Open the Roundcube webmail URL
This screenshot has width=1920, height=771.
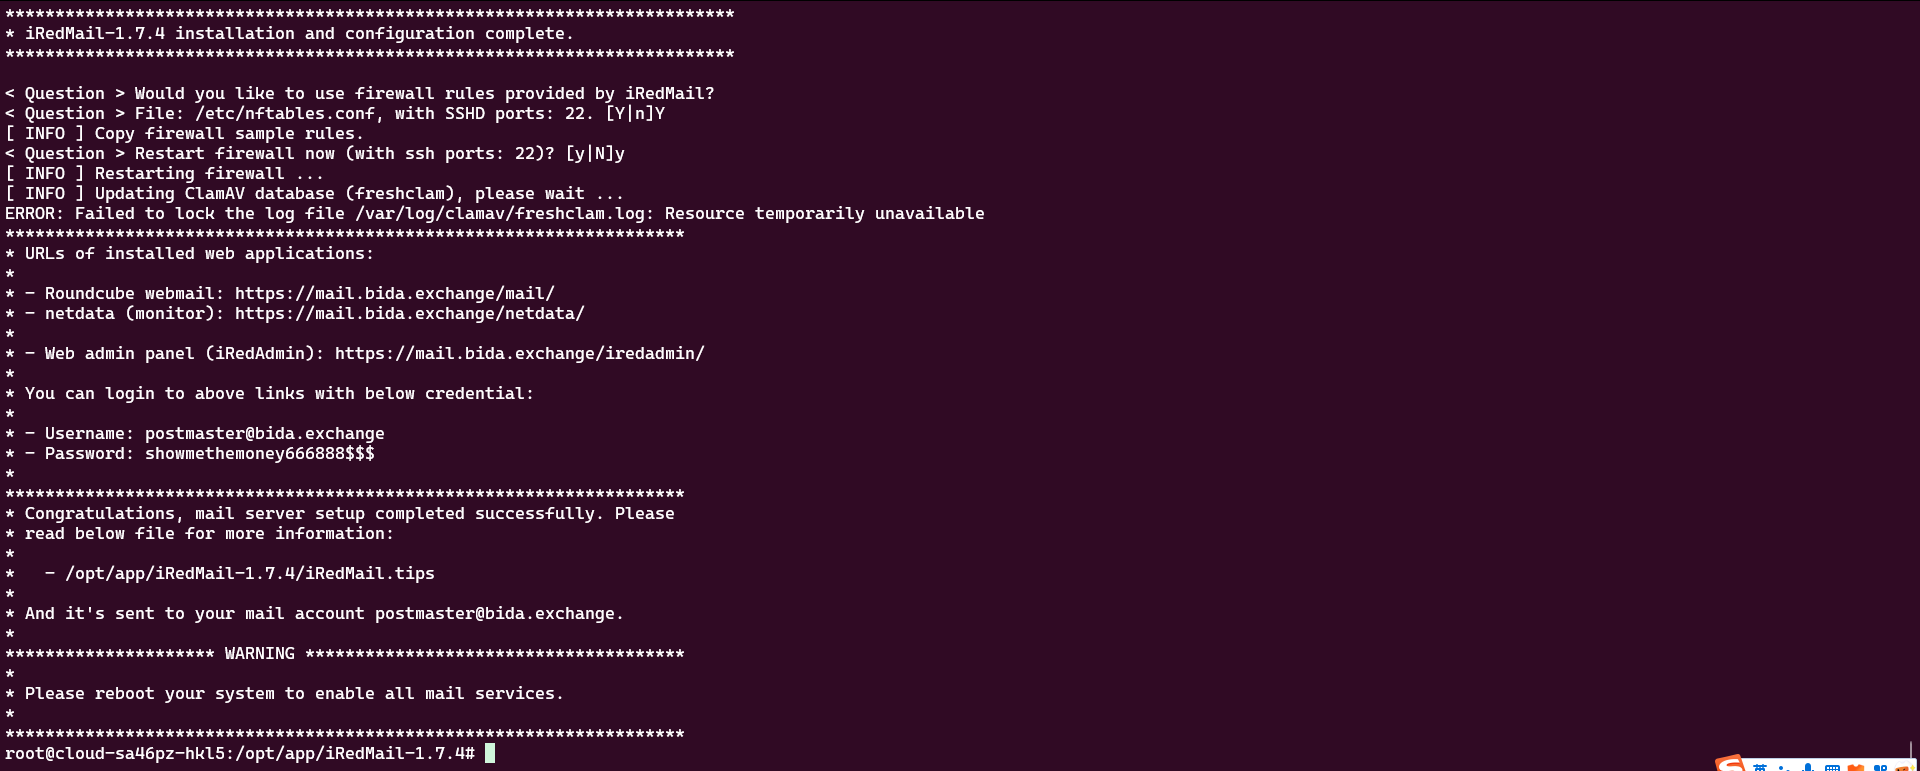click(x=394, y=294)
